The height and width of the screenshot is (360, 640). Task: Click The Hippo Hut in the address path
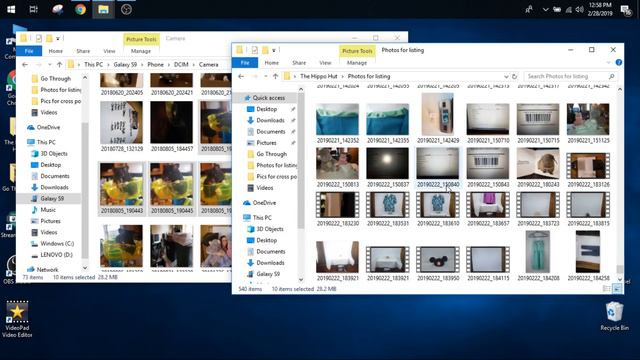point(319,76)
